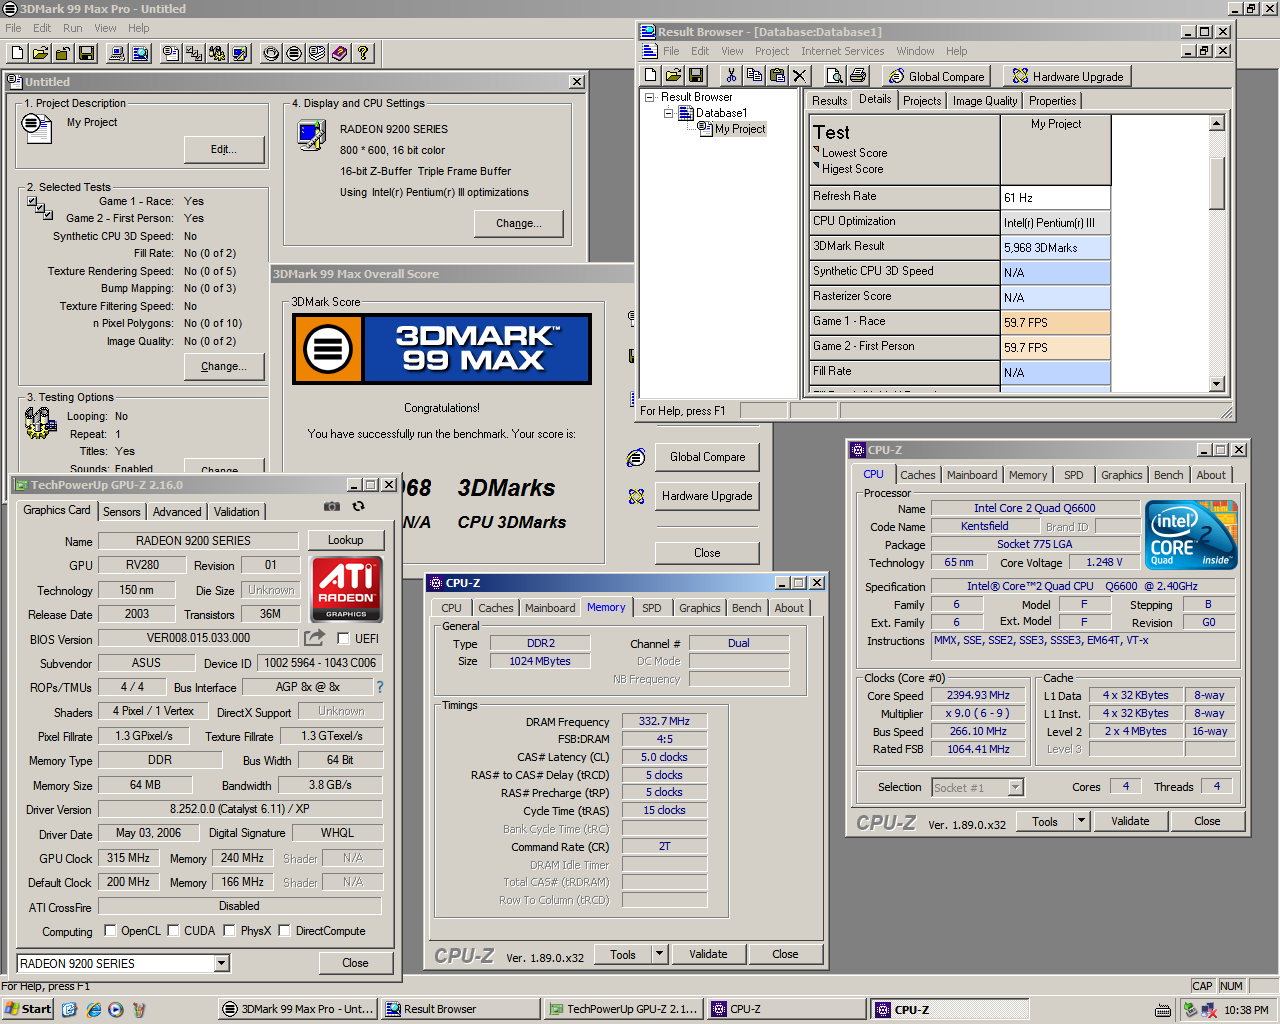Switch to SPD tab in CPU-Z Memory window
This screenshot has height=1024, width=1280.
coord(651,608)
